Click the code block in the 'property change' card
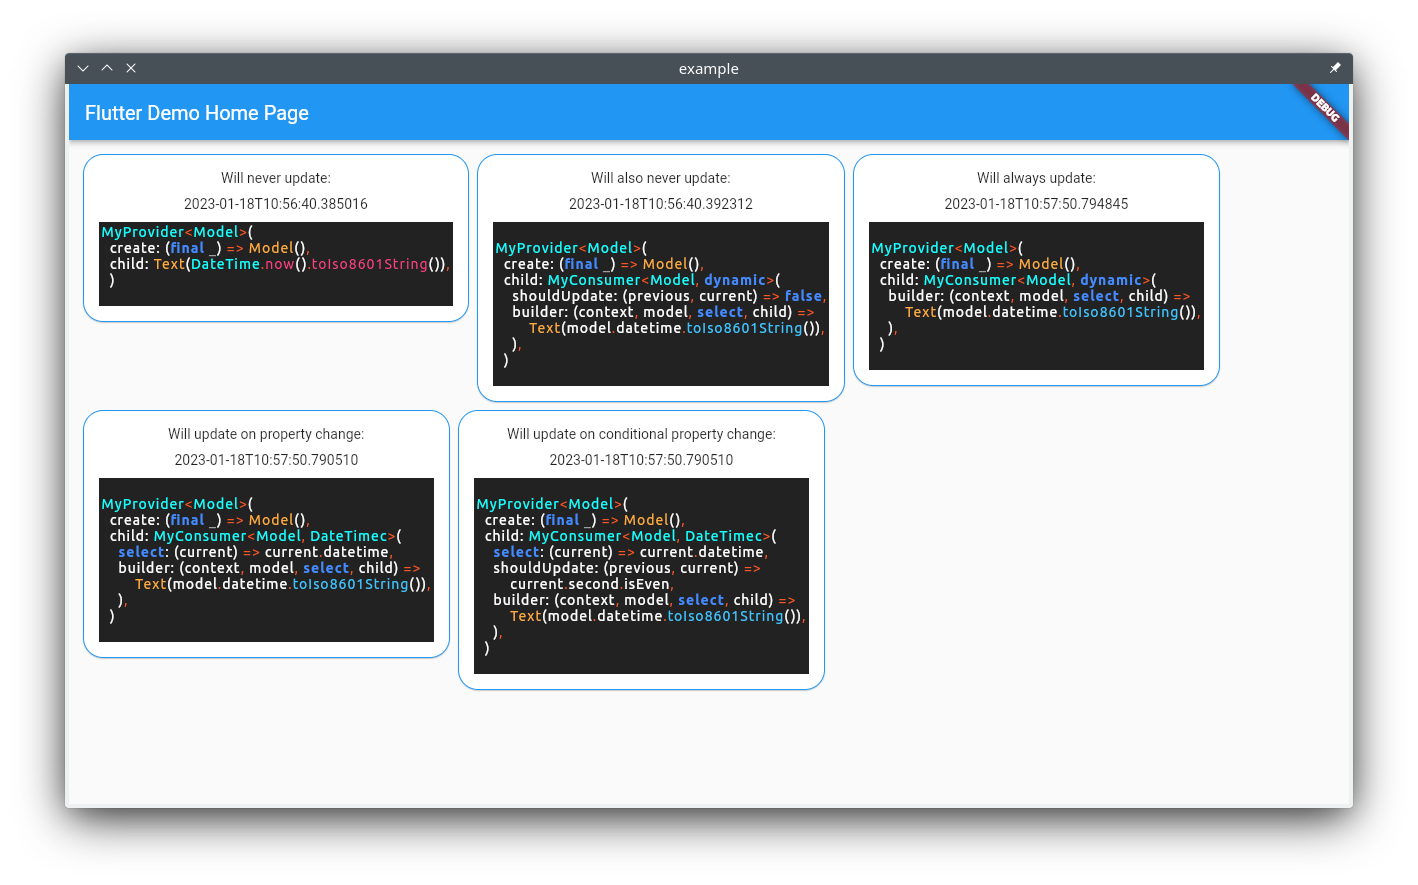 click(x=266, y=560)
